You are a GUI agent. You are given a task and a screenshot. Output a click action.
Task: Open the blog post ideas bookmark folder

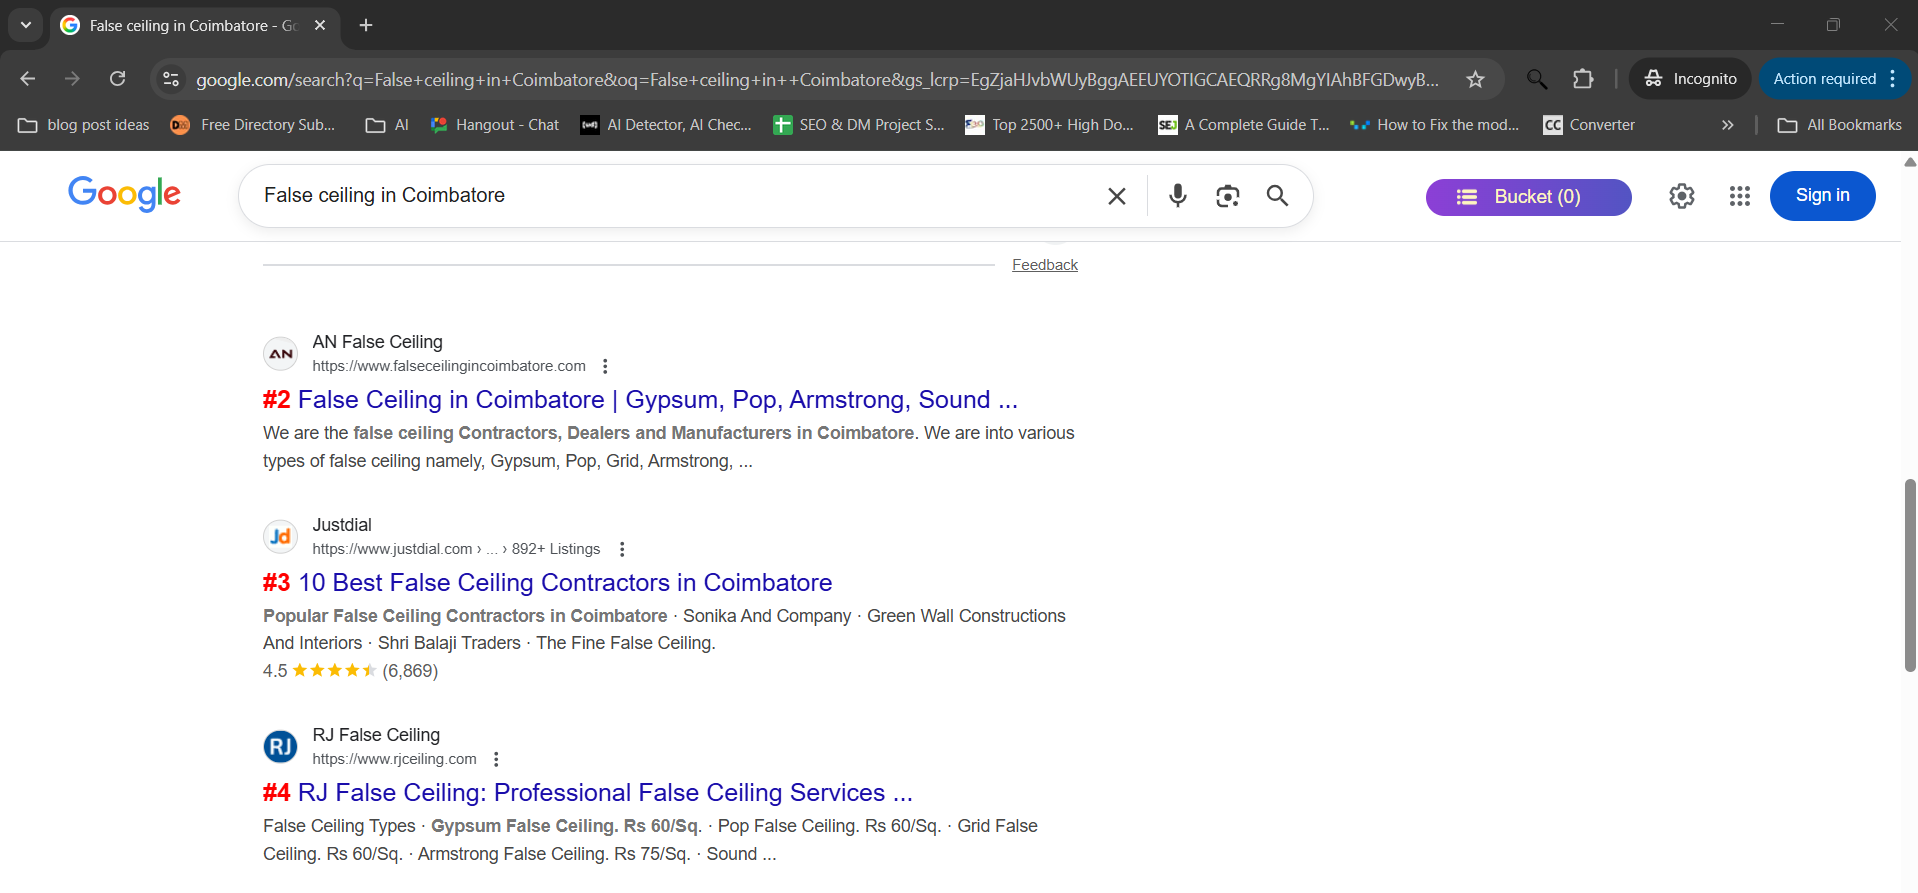84,125
